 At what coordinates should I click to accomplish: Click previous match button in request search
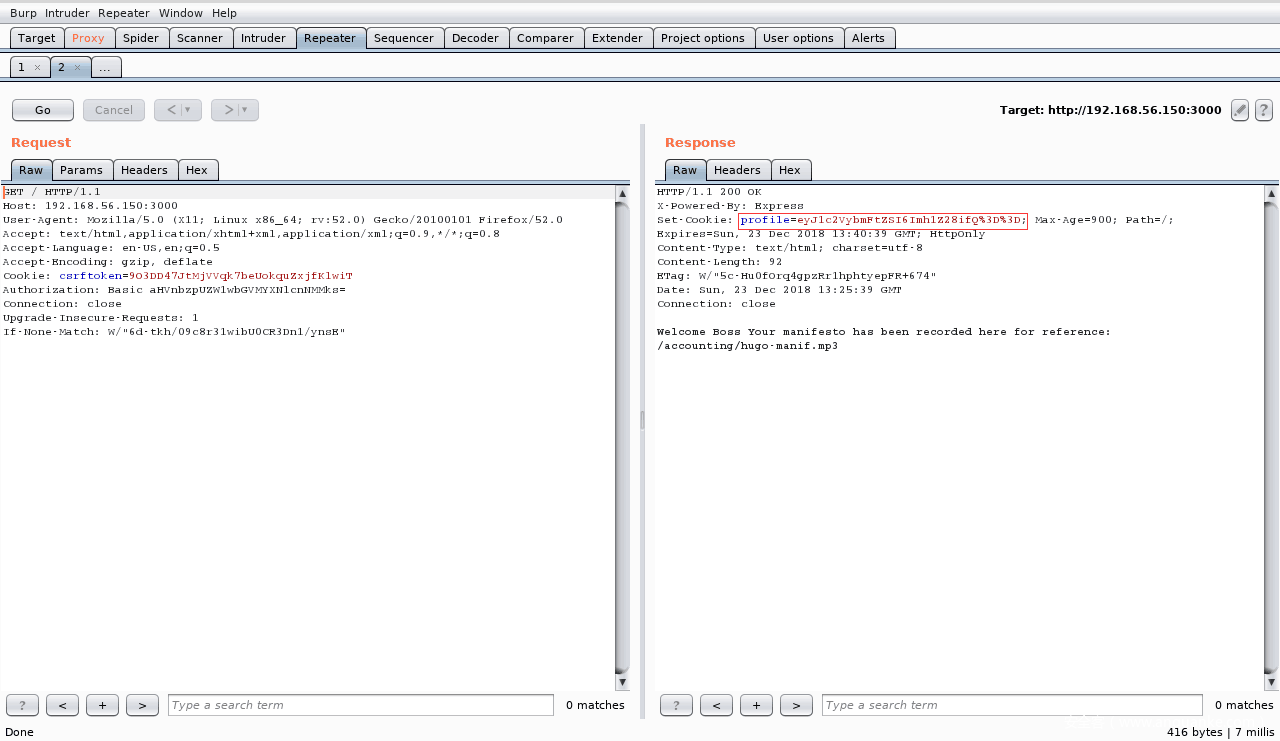pyautogui.click(x=62, y=705)
